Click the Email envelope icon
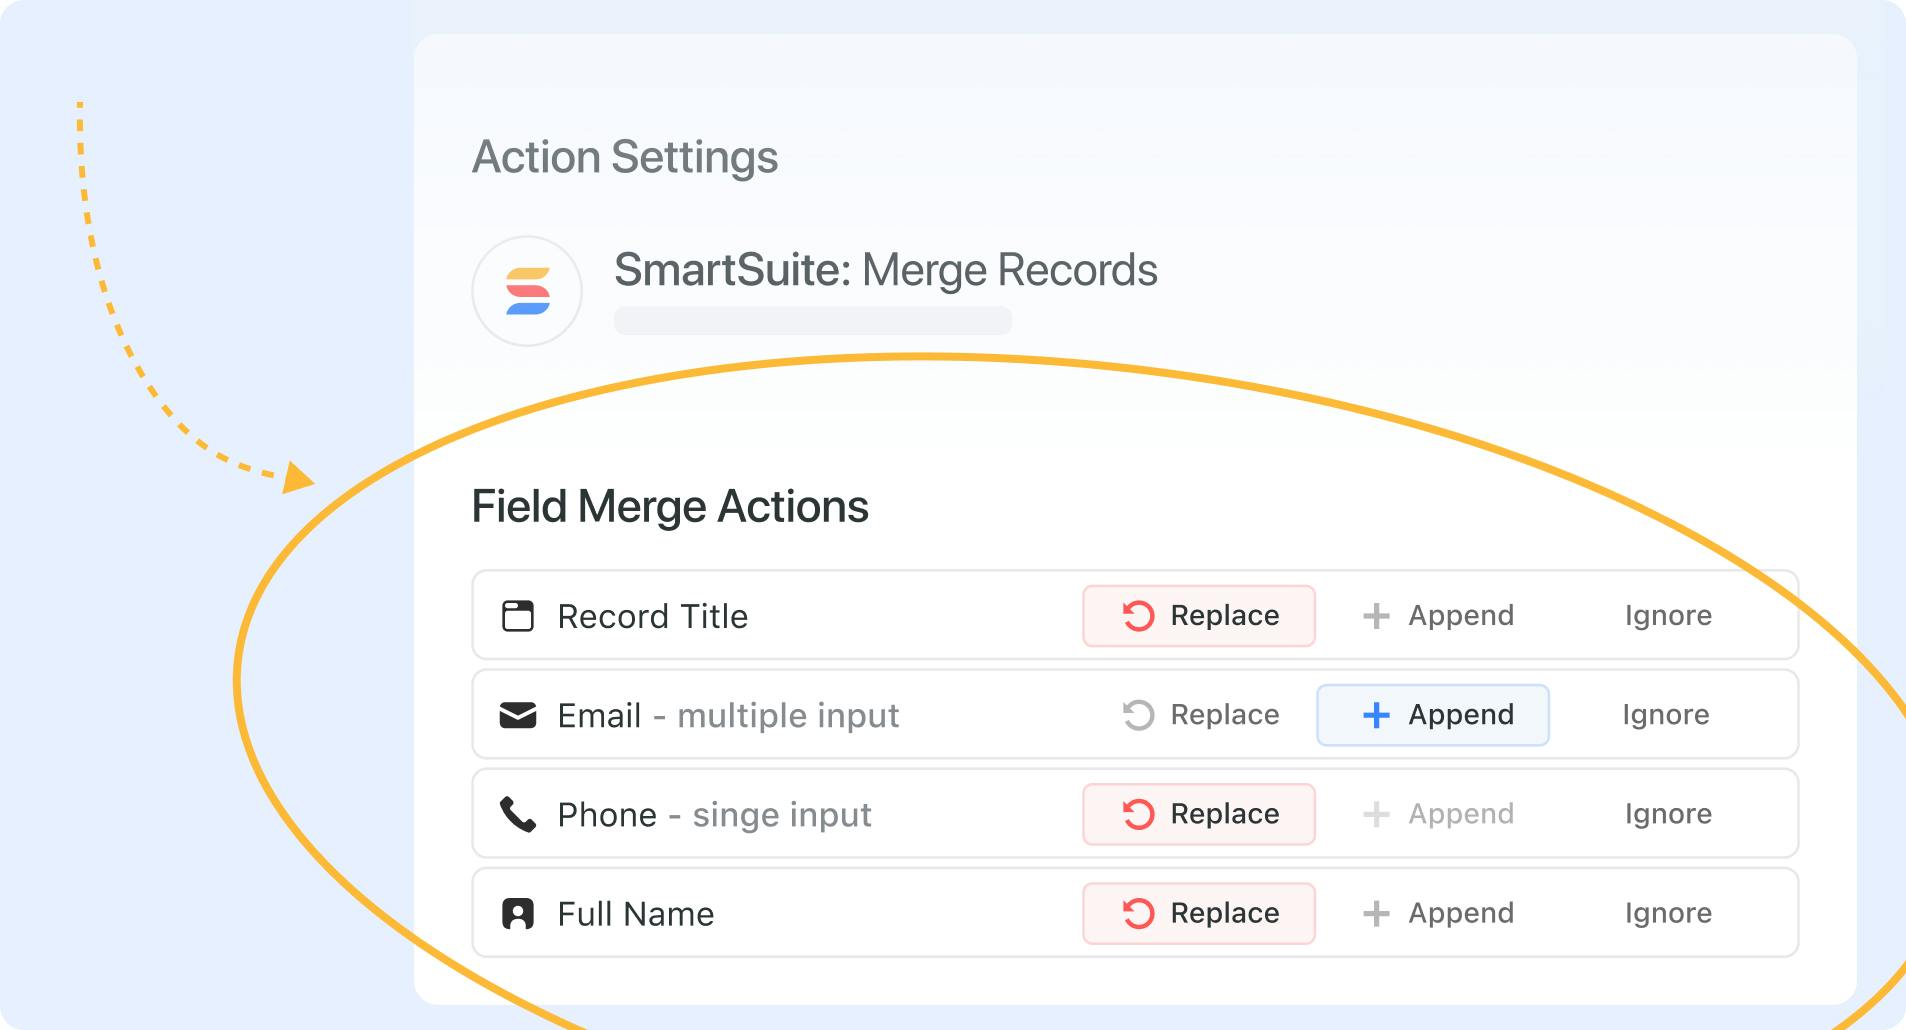The width and height of the screenshot is (1906, 1030). 517,715
